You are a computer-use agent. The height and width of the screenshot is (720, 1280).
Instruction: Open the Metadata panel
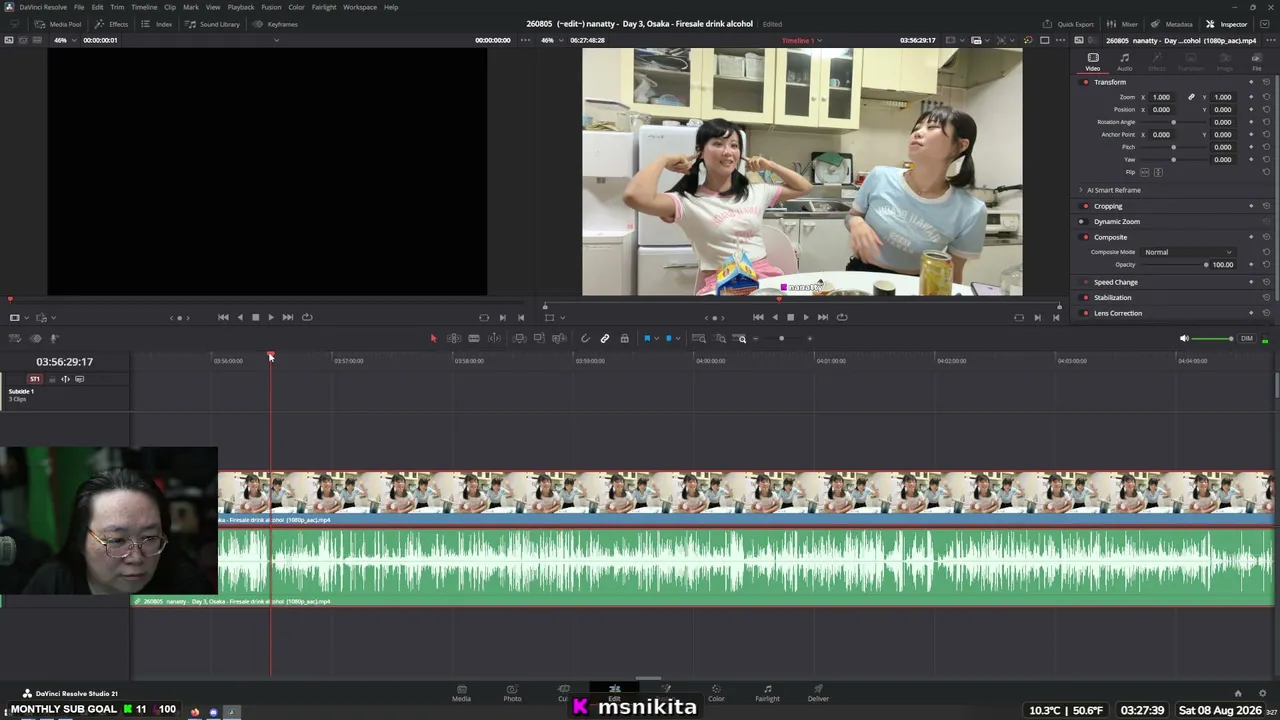1172,24
